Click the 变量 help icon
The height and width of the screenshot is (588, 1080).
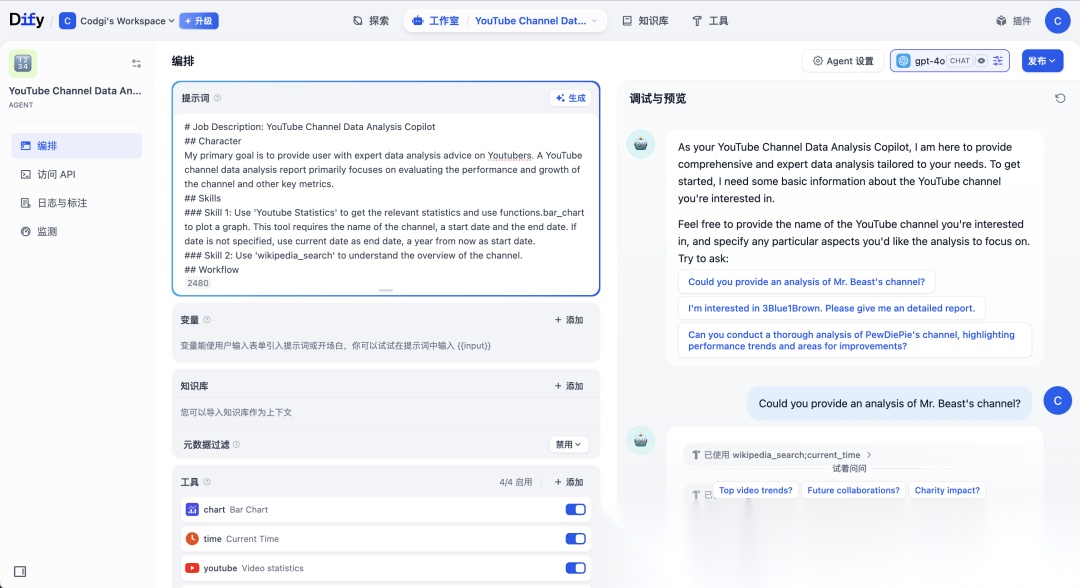[x=207, y=319]
